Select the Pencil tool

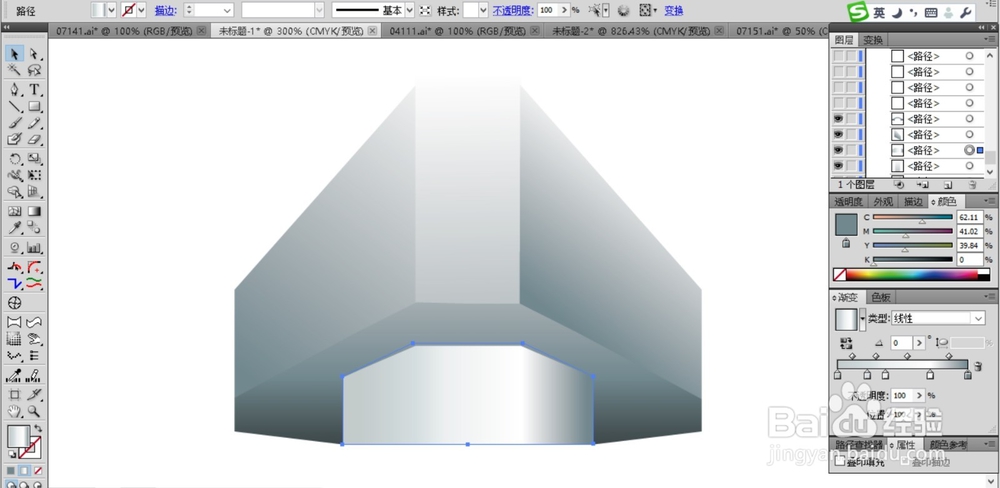point(34,123)
